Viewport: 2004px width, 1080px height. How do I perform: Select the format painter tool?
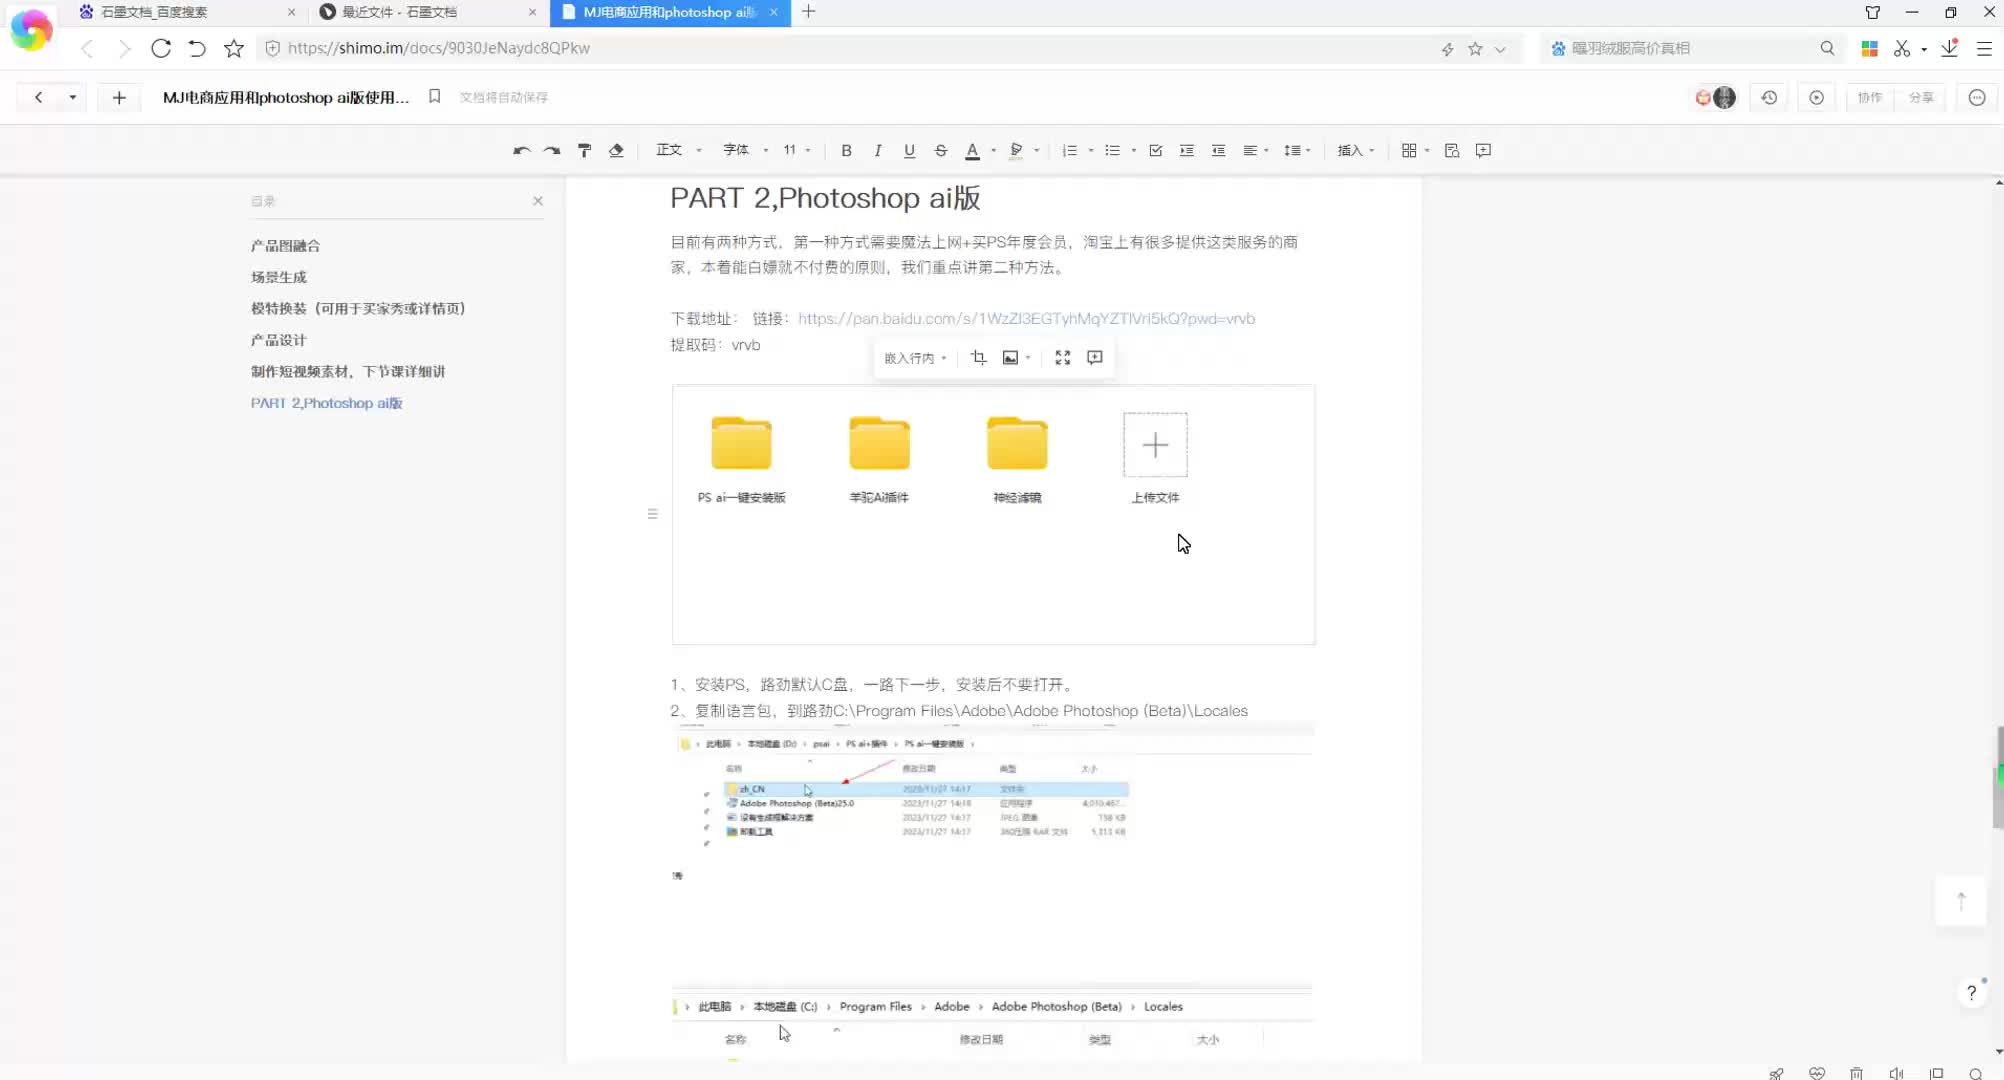click(585, 150)
